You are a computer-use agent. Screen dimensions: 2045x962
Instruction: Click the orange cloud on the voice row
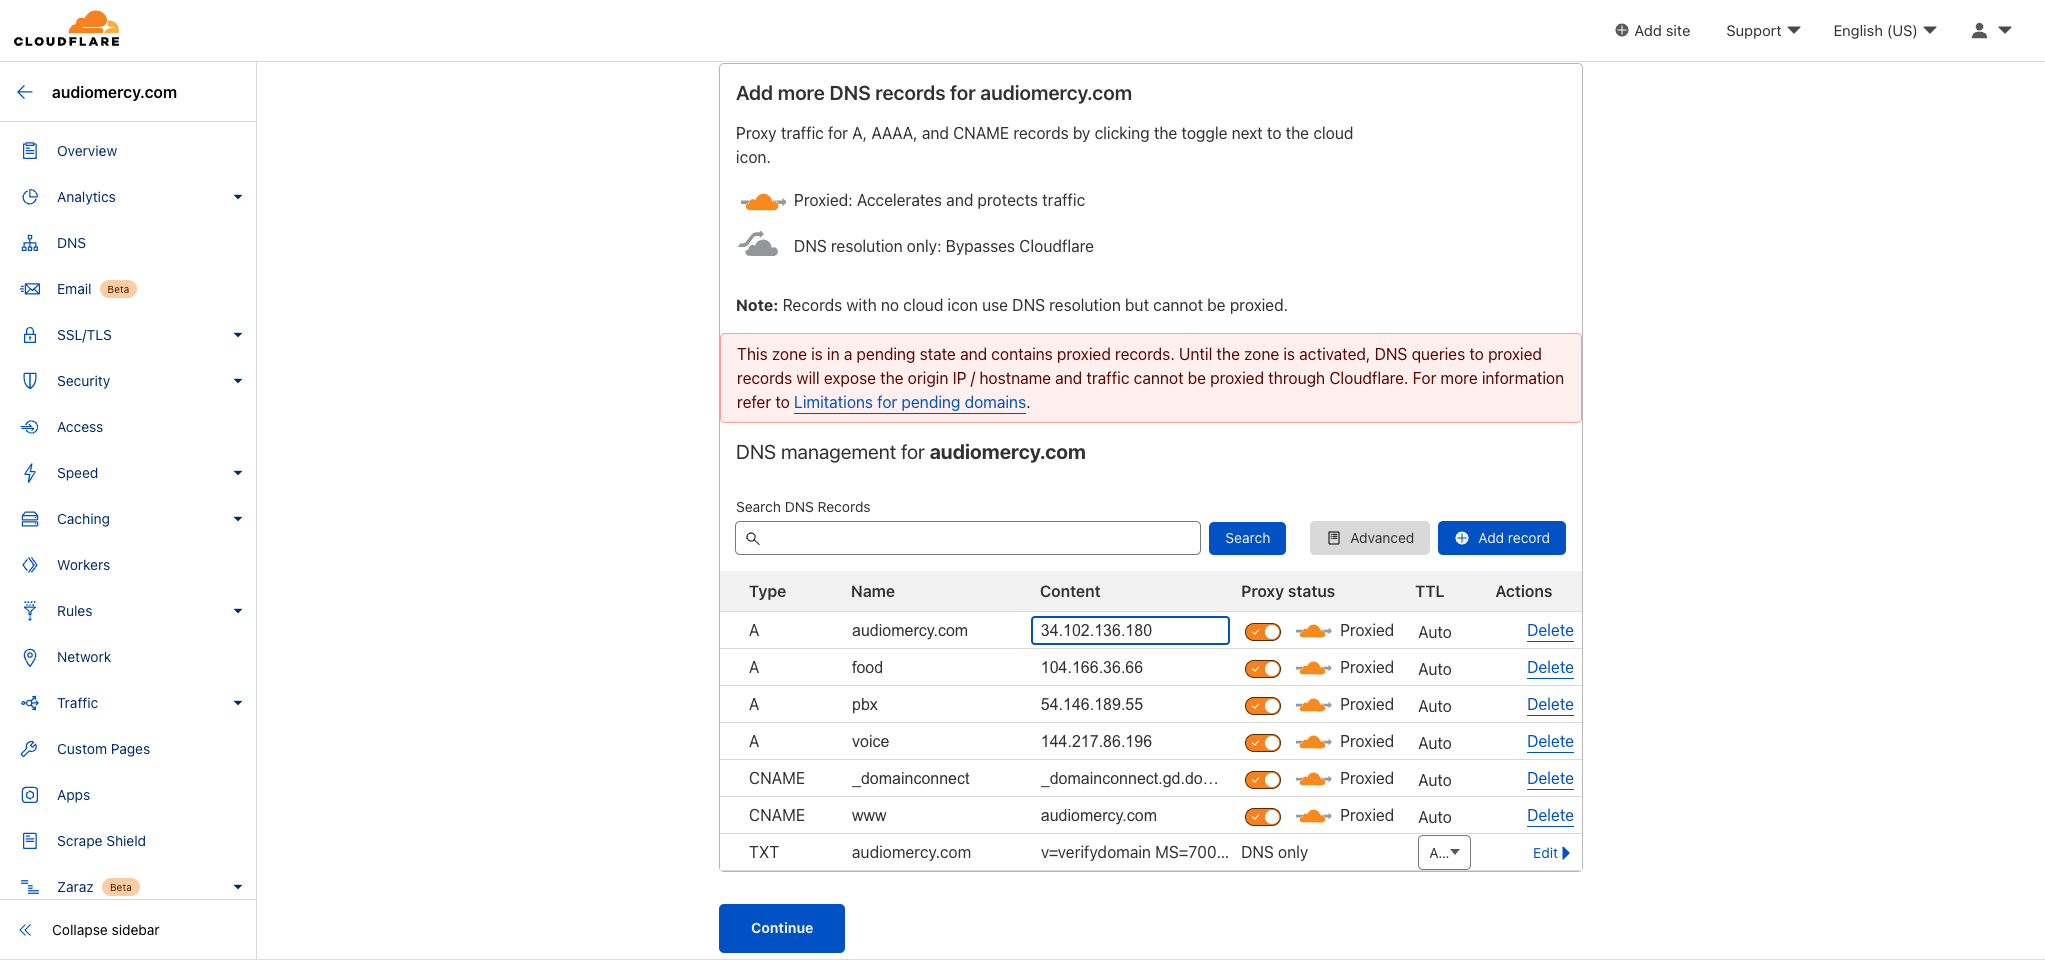pos(1313,742)
